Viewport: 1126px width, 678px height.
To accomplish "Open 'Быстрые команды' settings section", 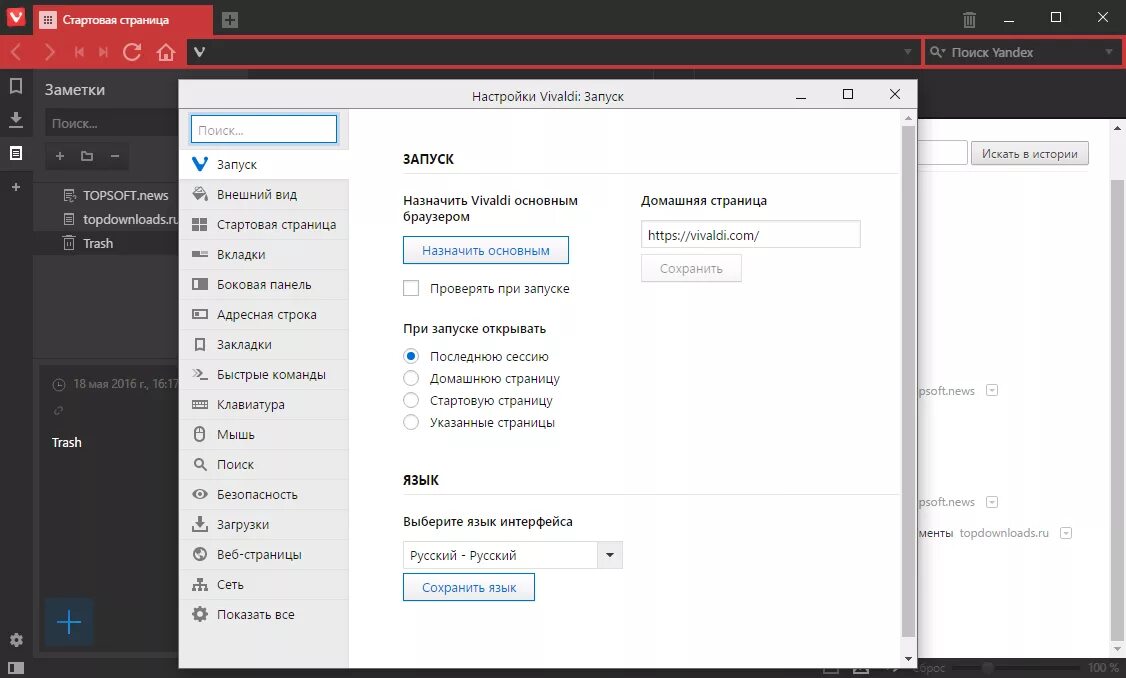I will tap(264, 375).
